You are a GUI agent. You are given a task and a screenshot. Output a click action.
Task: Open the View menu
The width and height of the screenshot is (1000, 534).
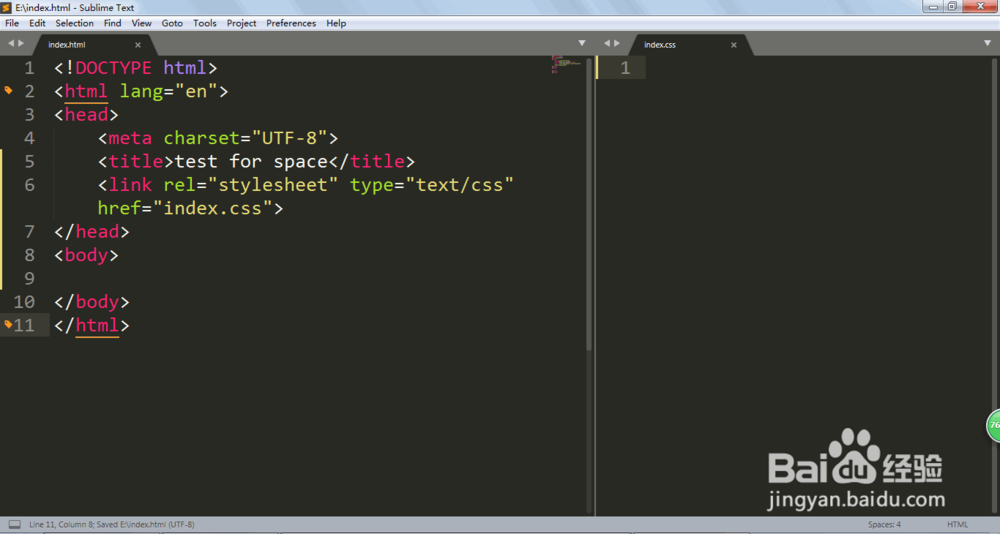tap(142, 23)
